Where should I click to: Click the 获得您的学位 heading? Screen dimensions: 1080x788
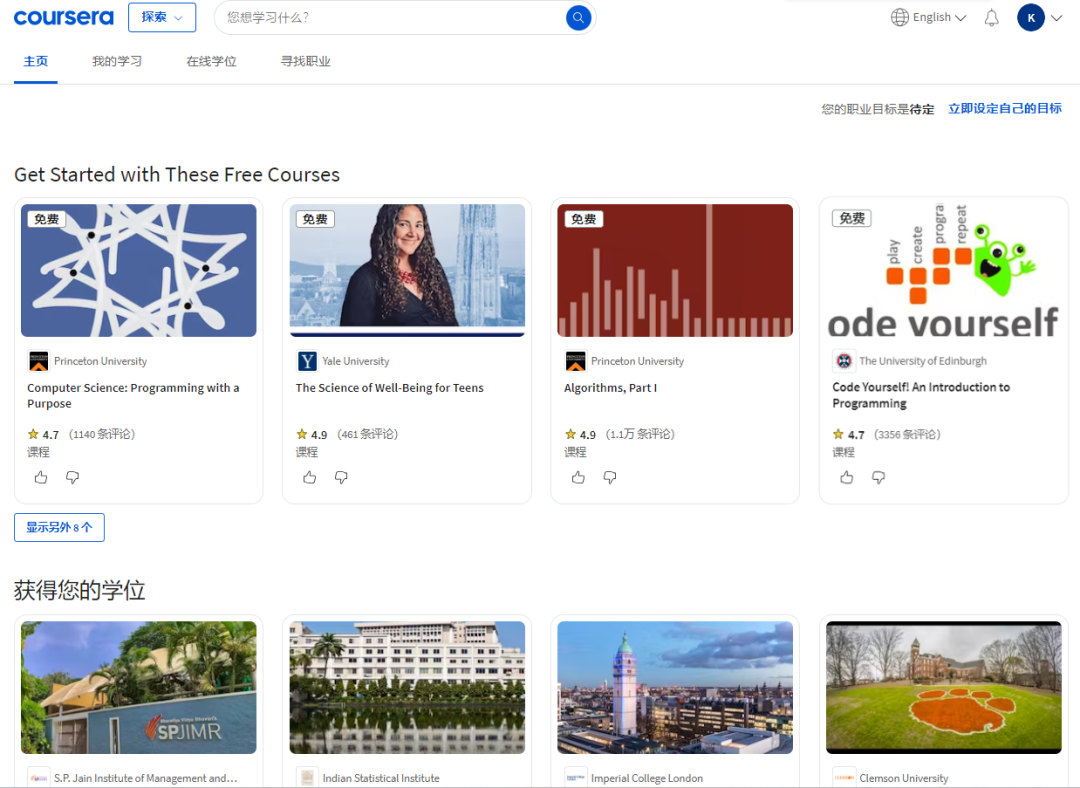click(x=80, y=590)
